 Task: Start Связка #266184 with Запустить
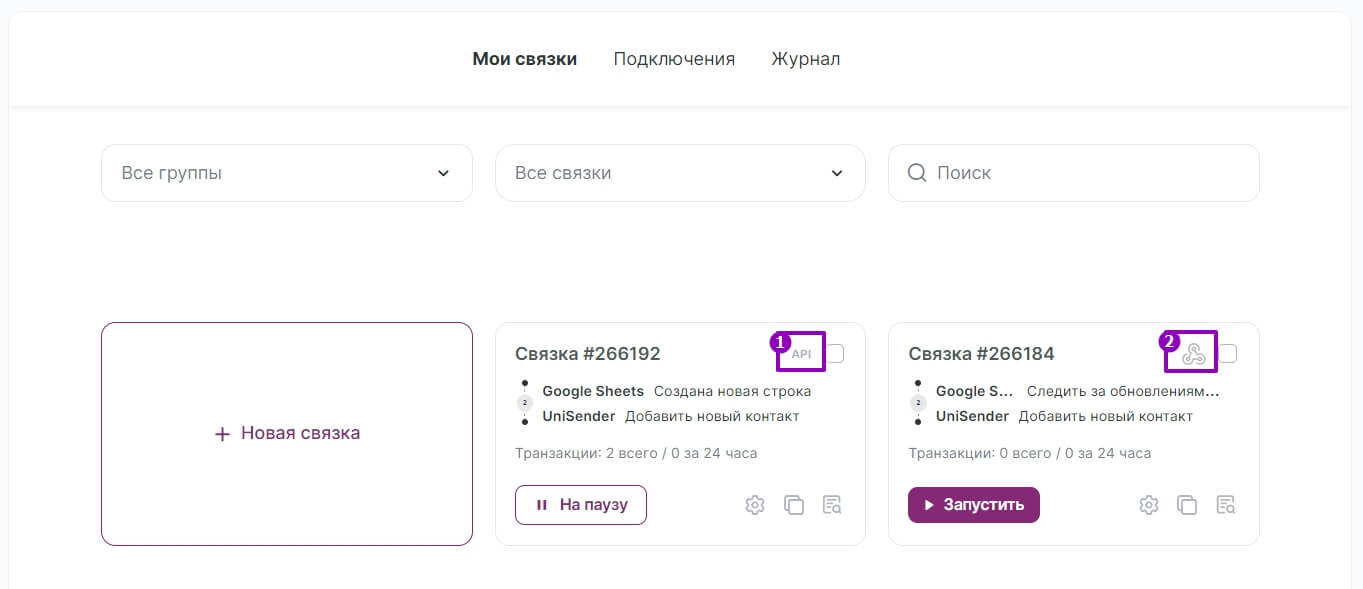coord(974,505)
